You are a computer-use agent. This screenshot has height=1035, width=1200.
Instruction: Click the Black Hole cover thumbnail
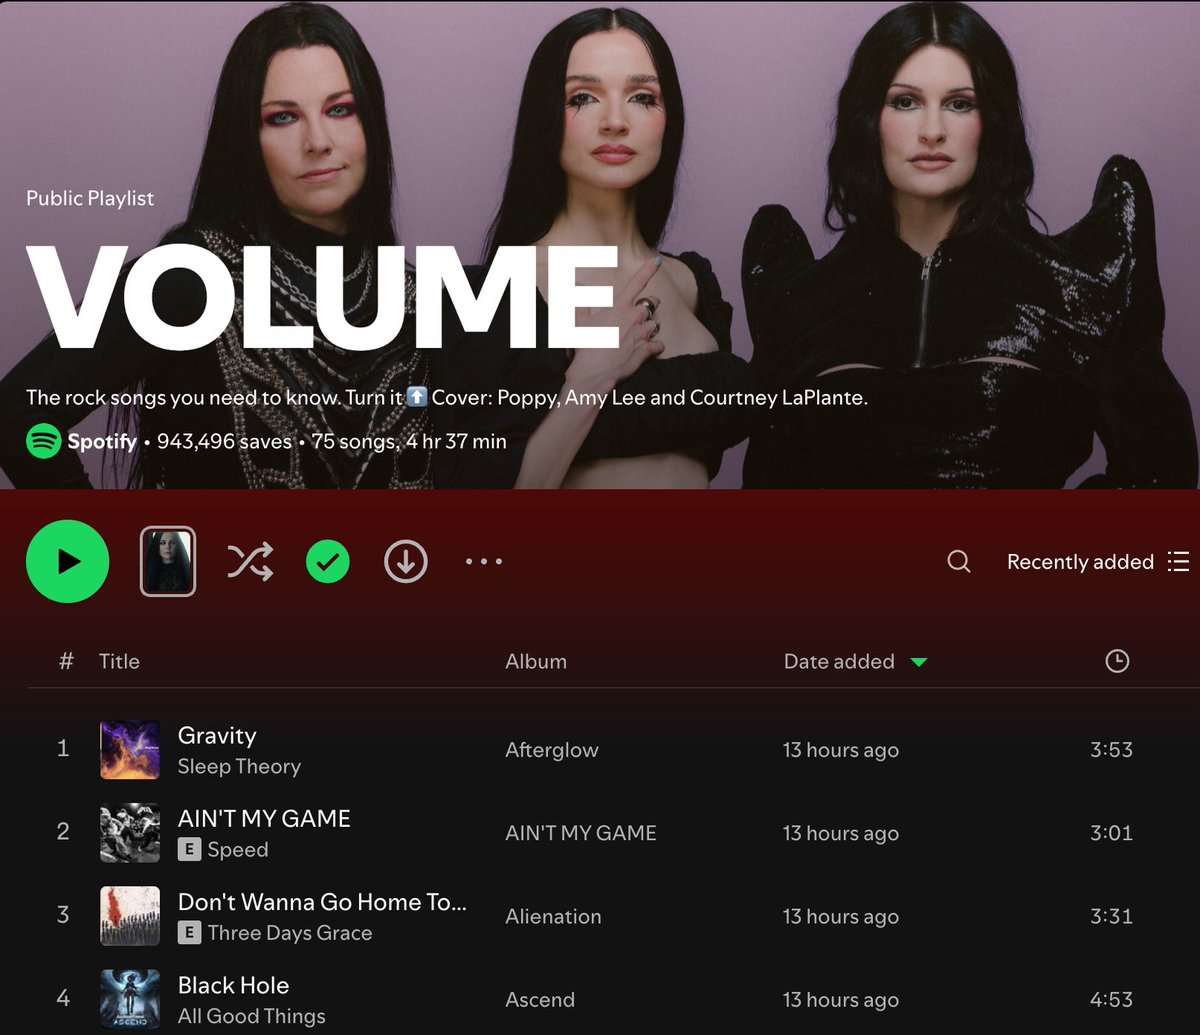point(130,999)
